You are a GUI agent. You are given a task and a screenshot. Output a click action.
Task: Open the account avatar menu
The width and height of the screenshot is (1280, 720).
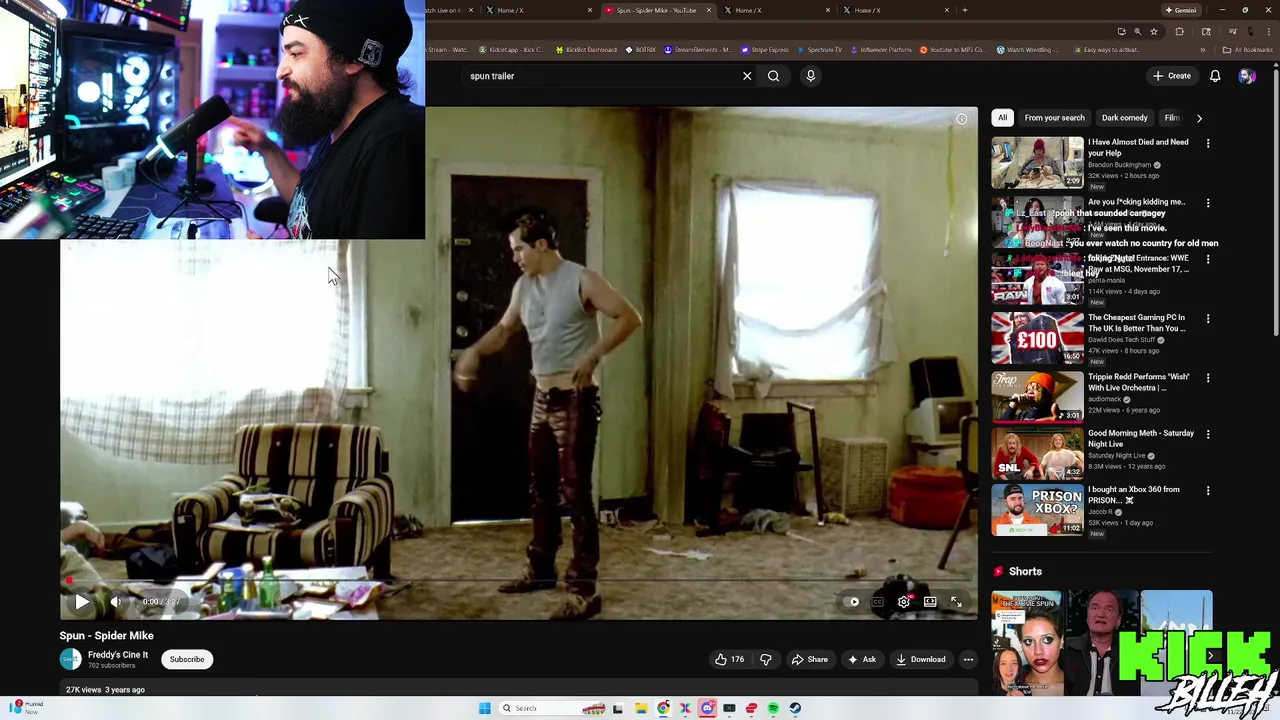coord(1247,76)
